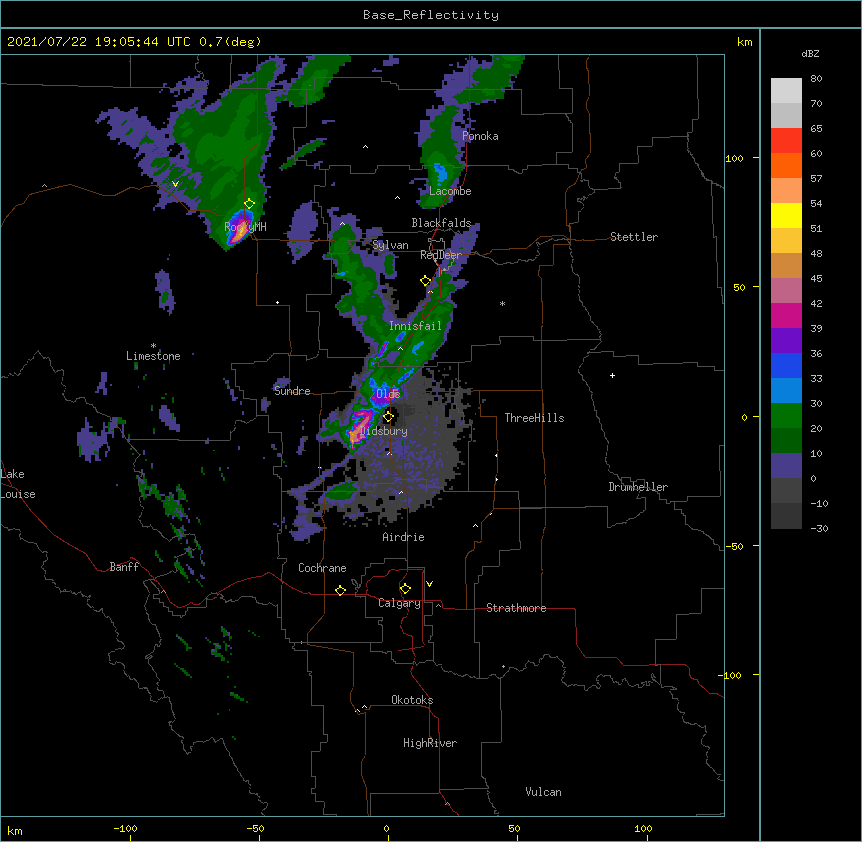The height and width of the screenshot is (842, 862).
Task: Select the yellow diamond marker beside Olds
Action: pos(388,416)
